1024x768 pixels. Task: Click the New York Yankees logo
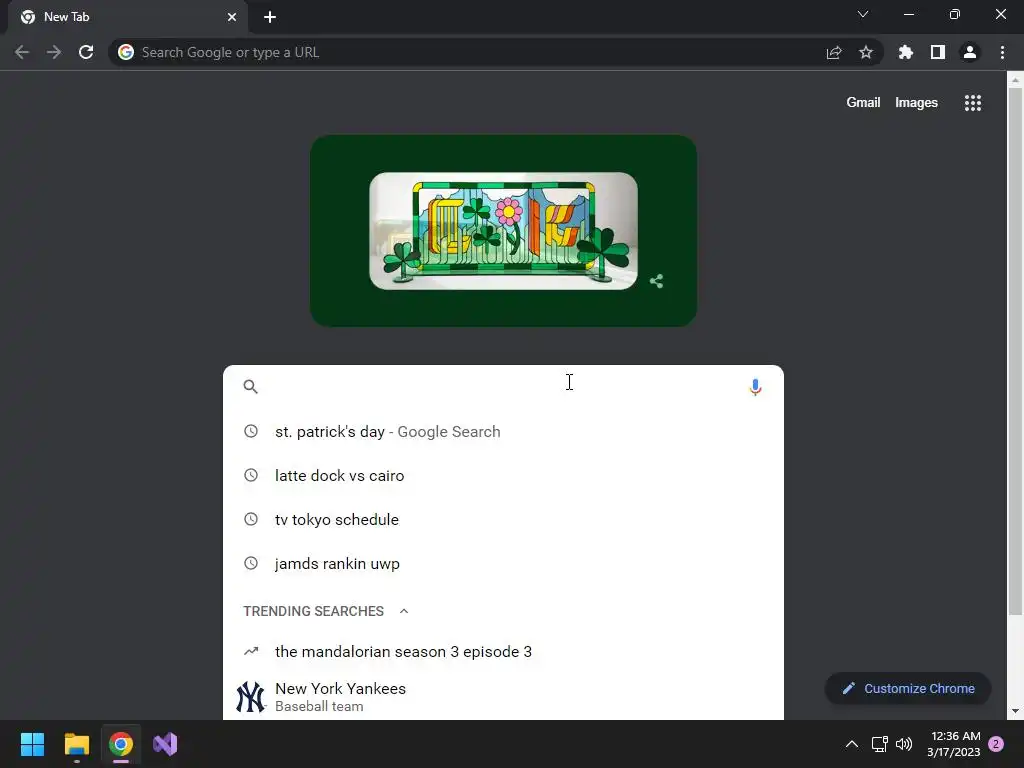point(250,697)
